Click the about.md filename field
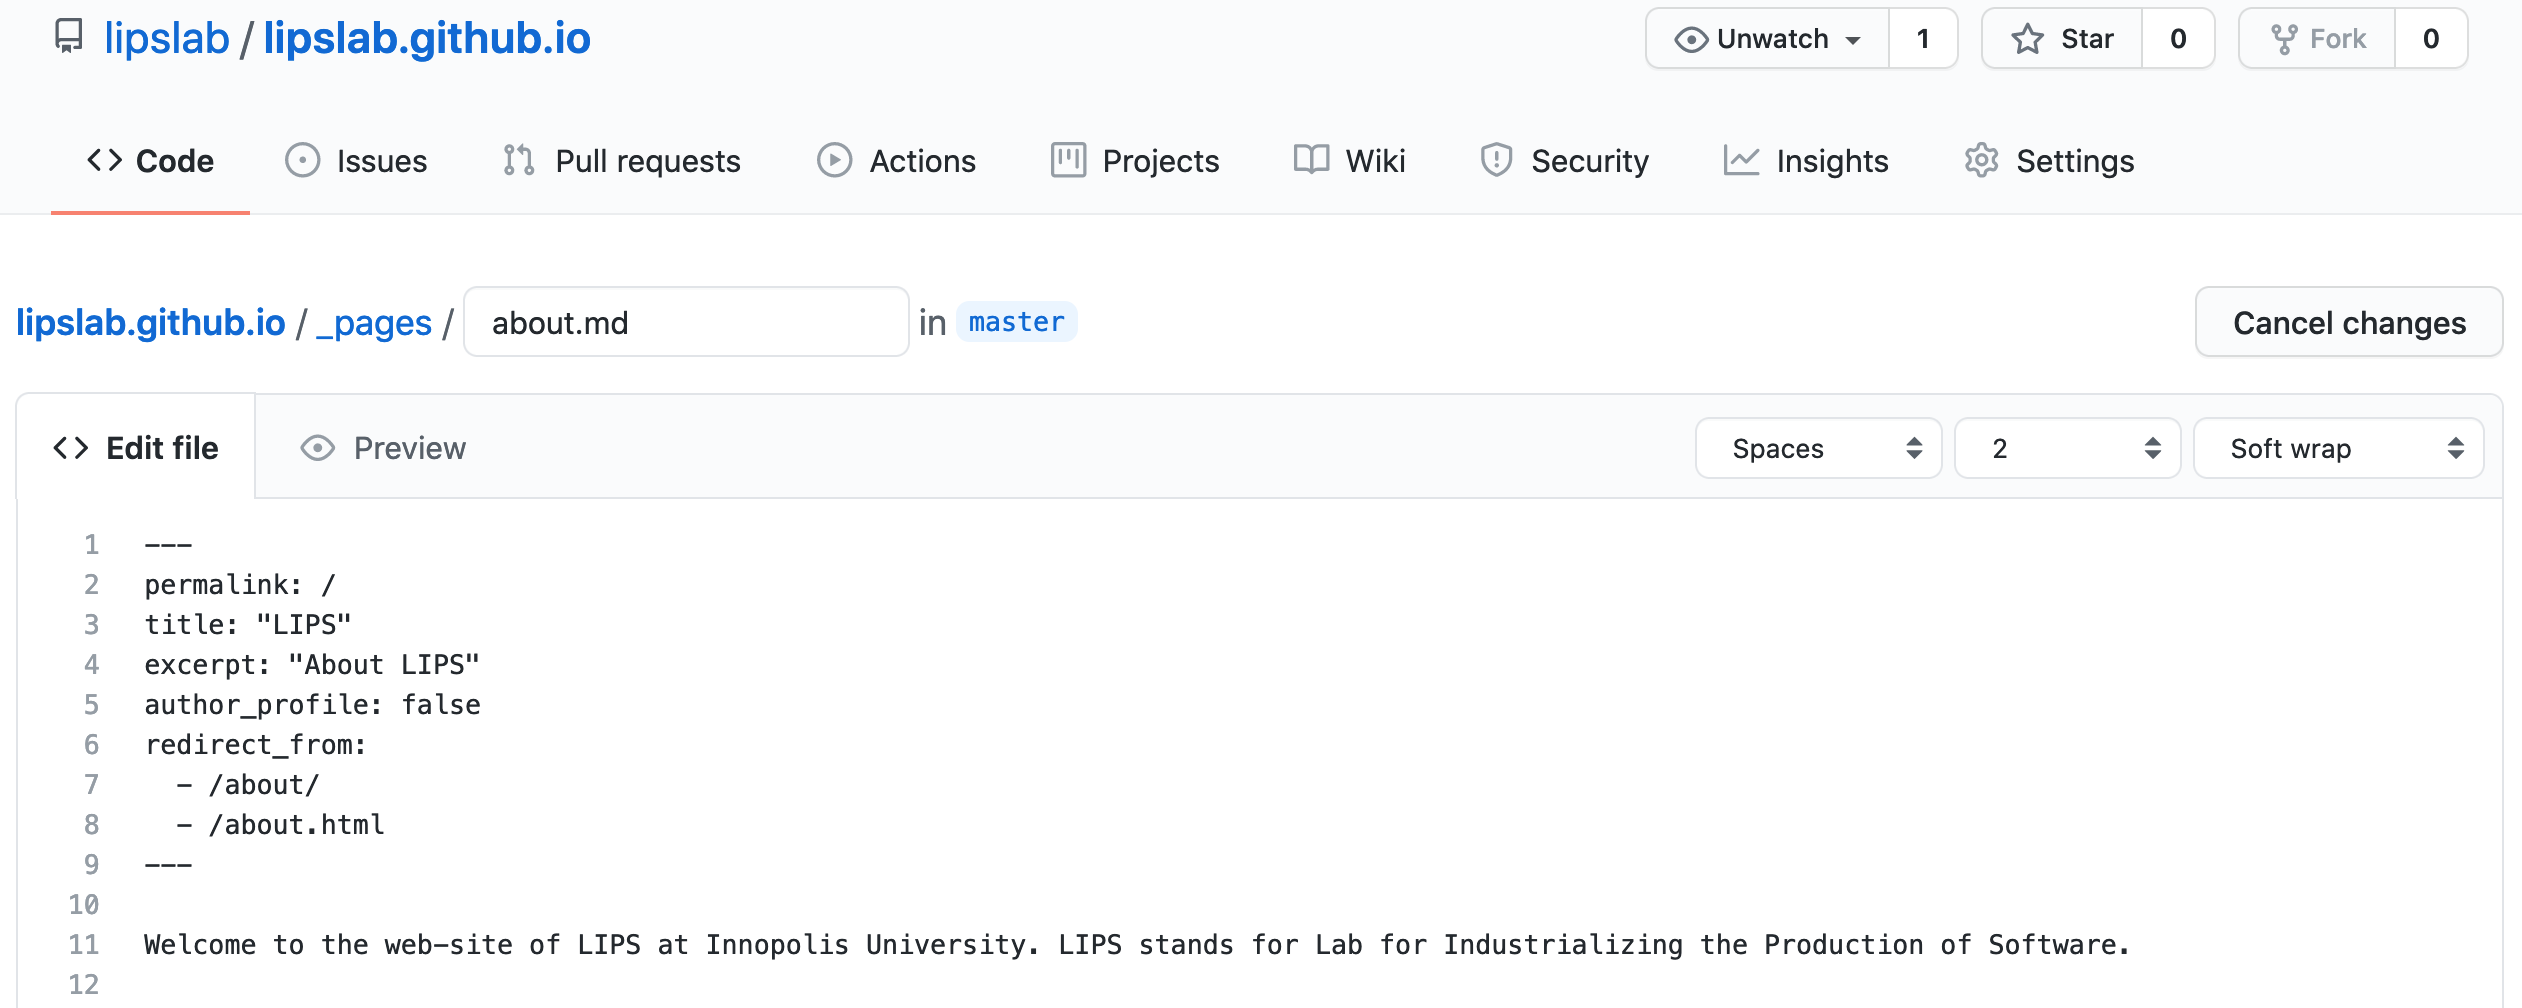This screenshot has height=1008, width=2522. pos(686,322)
